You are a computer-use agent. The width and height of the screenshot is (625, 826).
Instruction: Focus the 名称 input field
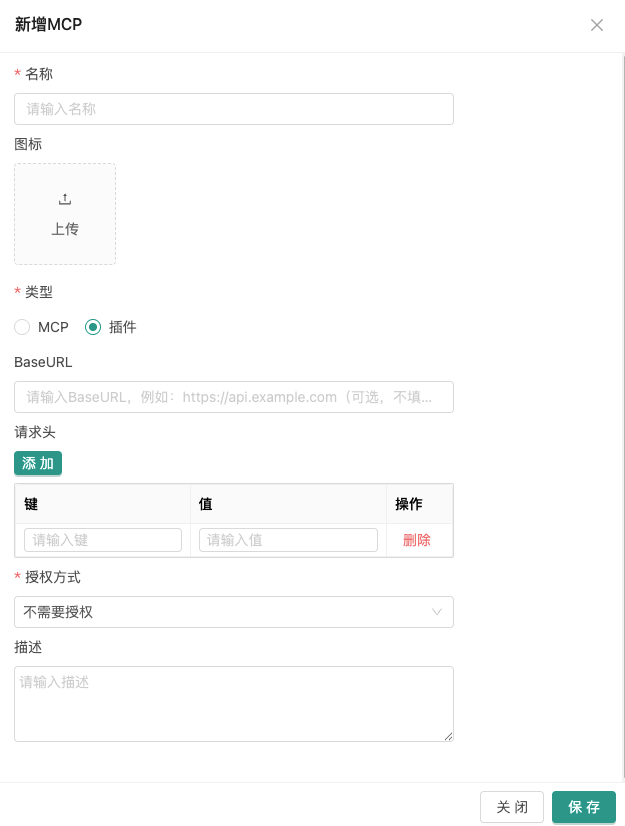[x=233, y=109]
